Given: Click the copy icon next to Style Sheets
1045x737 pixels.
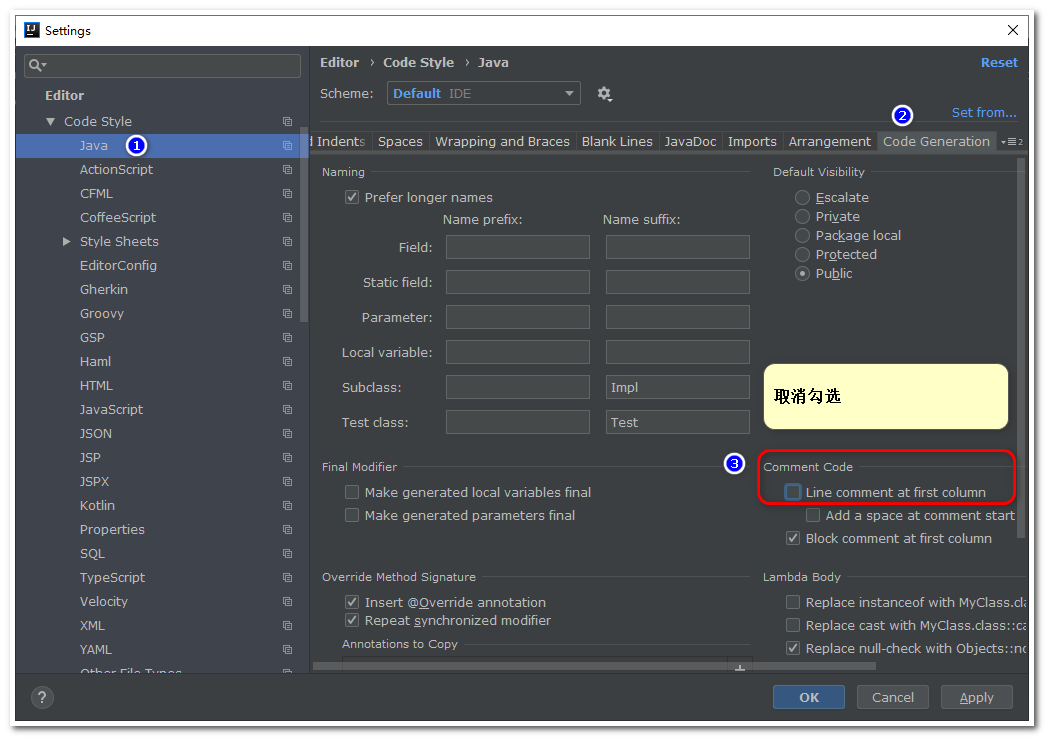Looking at the screenshot, I should point(287,241).
